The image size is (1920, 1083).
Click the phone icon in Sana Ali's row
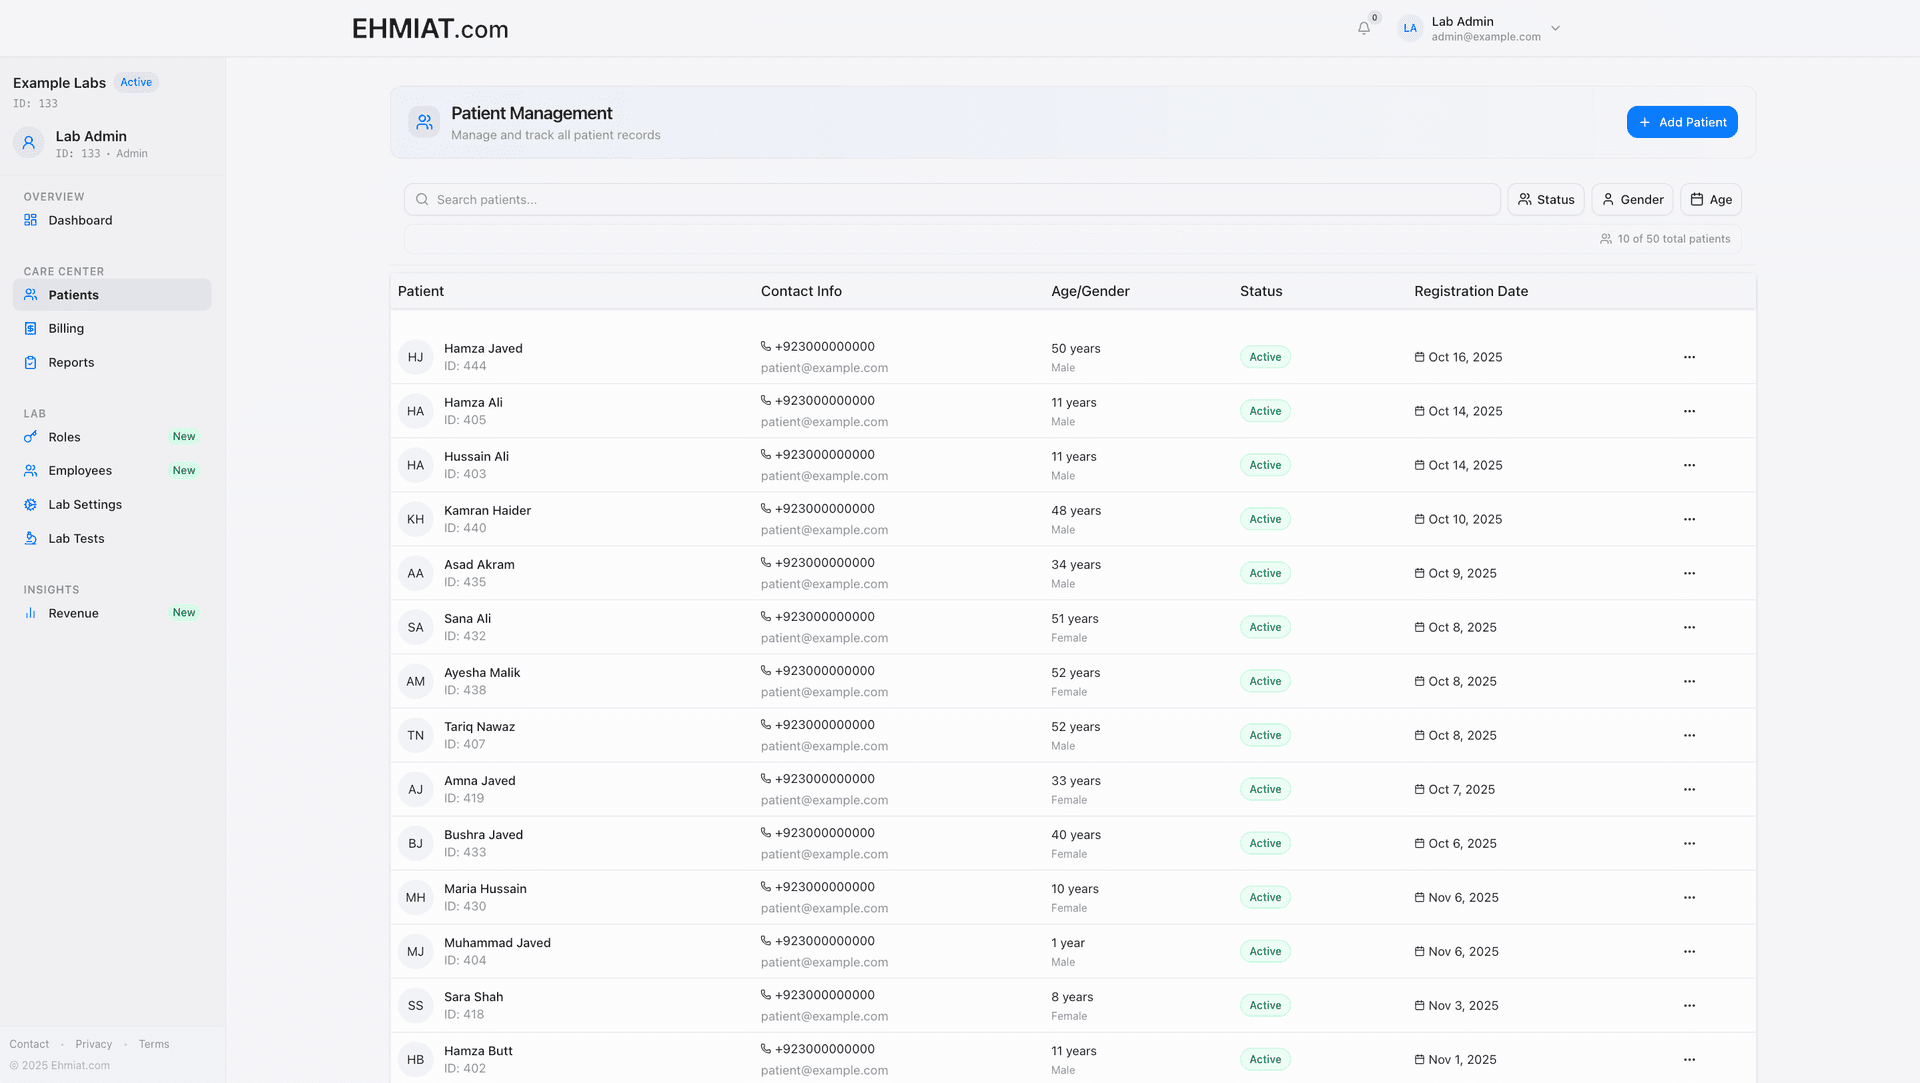click(766, 617)
